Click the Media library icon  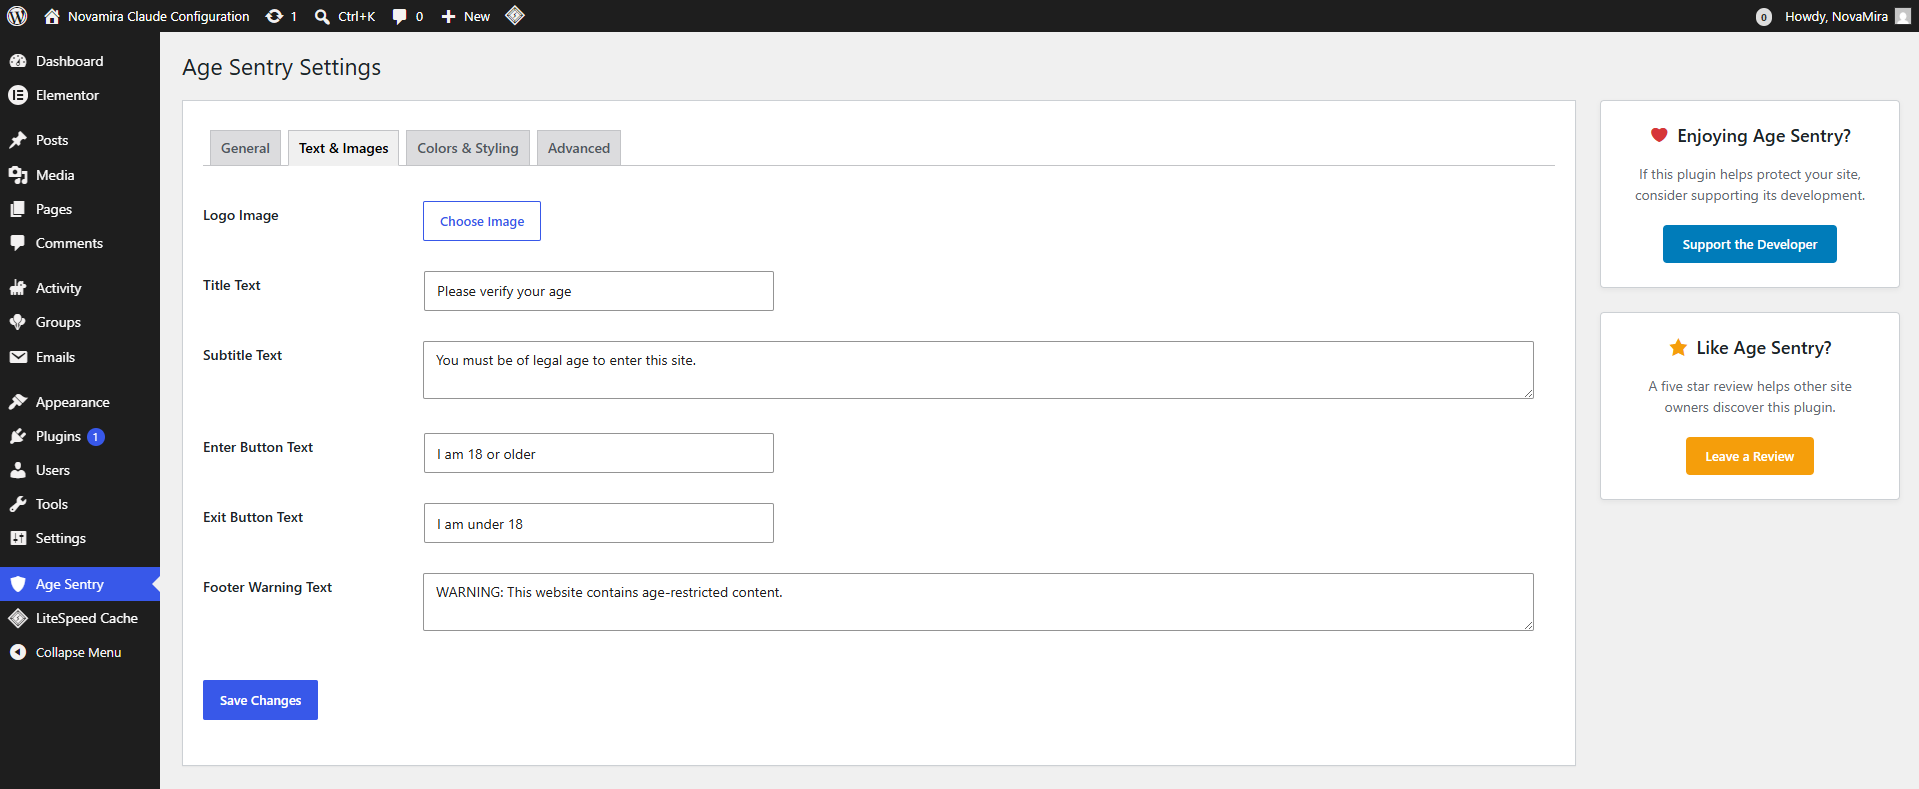coord(18,175)
